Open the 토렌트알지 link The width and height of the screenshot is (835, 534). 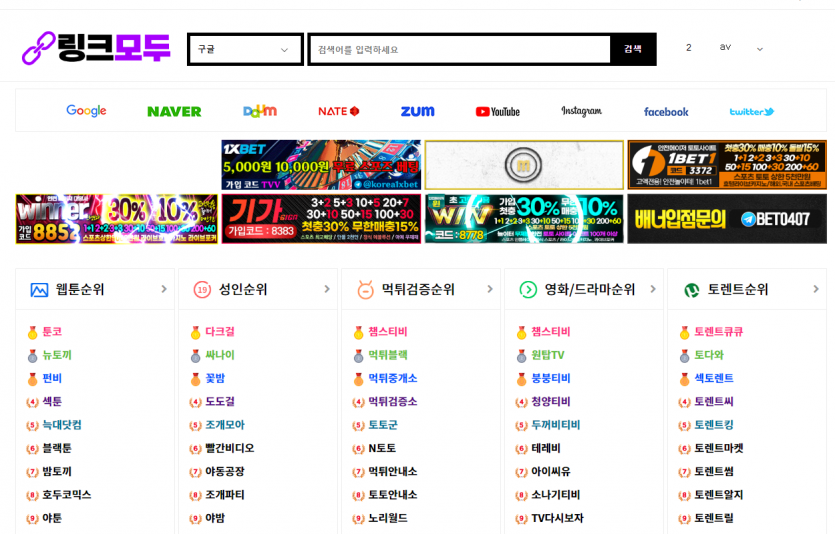pyautogui.click(x=719, y=495)
